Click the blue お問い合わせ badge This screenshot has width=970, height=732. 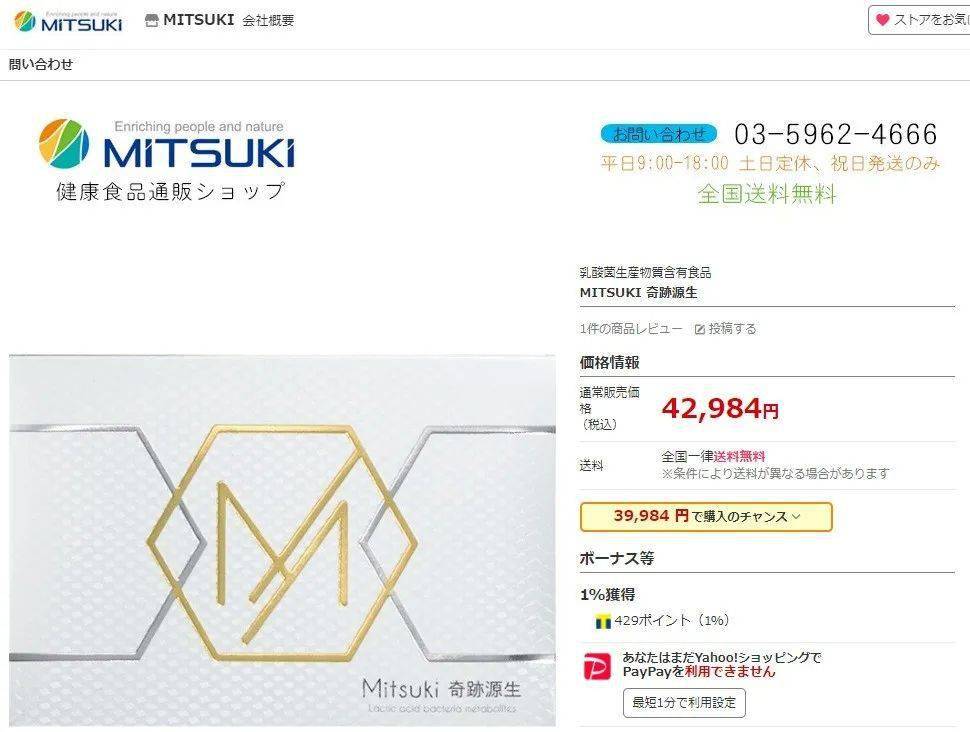coord(659,134)
